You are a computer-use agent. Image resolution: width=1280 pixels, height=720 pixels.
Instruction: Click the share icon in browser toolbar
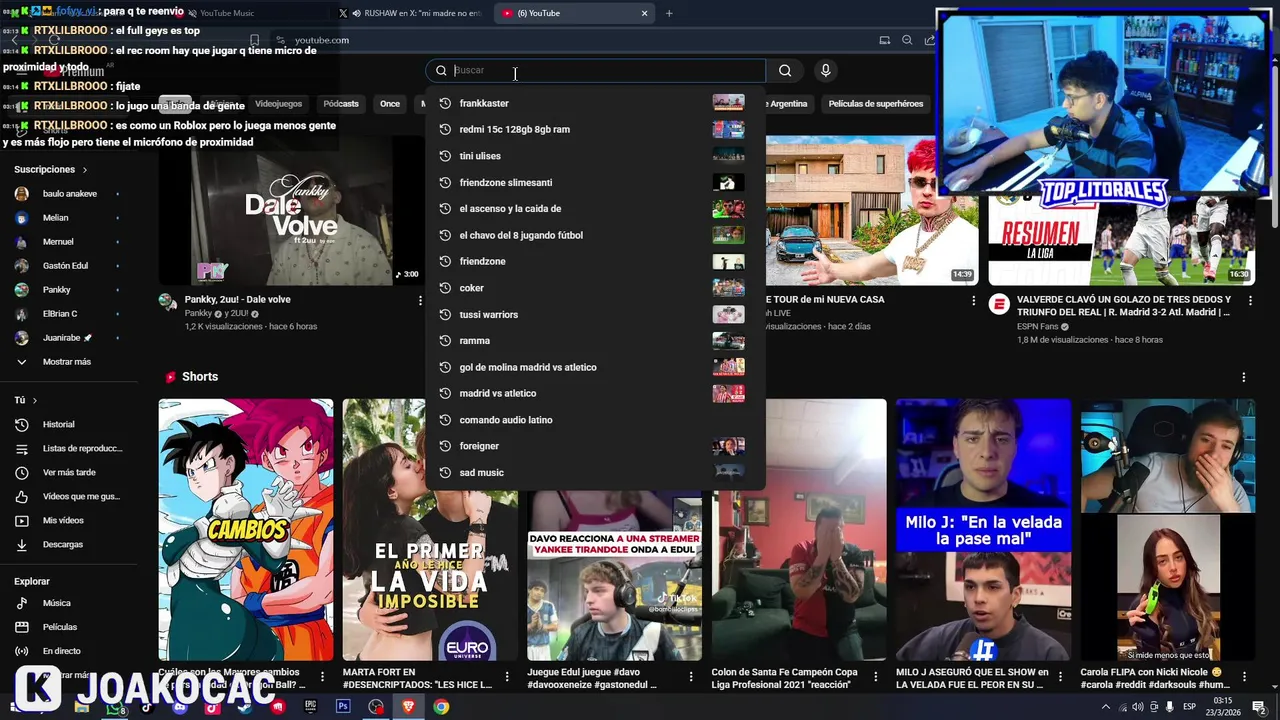point(929,40)
